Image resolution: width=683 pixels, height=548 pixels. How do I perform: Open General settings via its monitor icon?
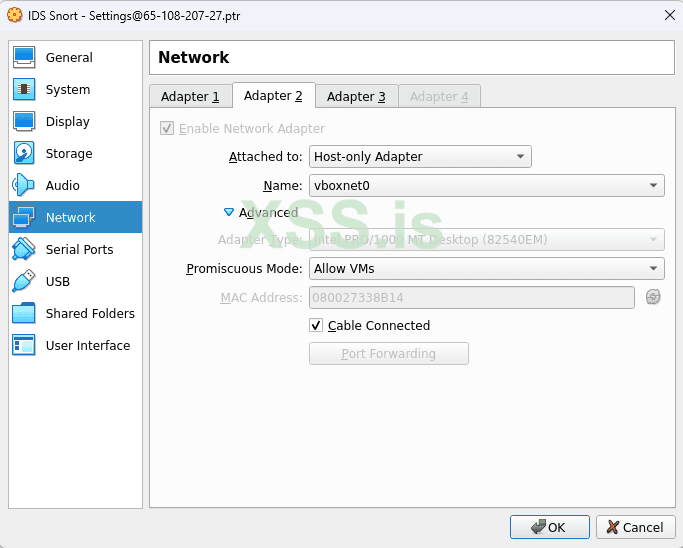point(24,58)
